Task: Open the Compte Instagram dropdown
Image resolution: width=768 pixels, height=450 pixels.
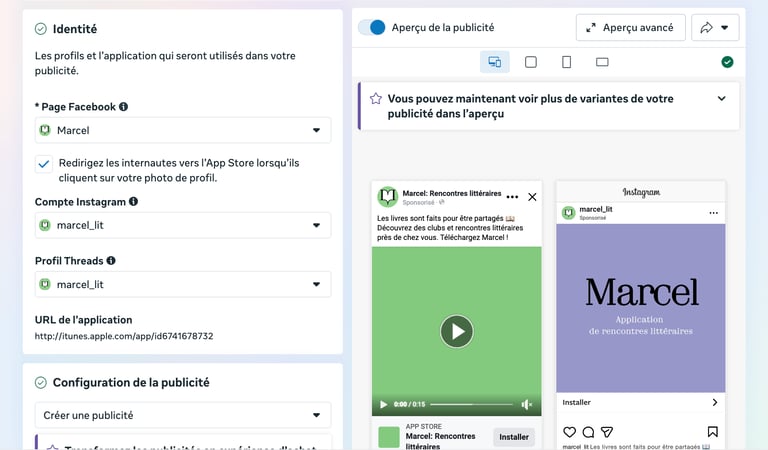Action: tap(183, 225)
